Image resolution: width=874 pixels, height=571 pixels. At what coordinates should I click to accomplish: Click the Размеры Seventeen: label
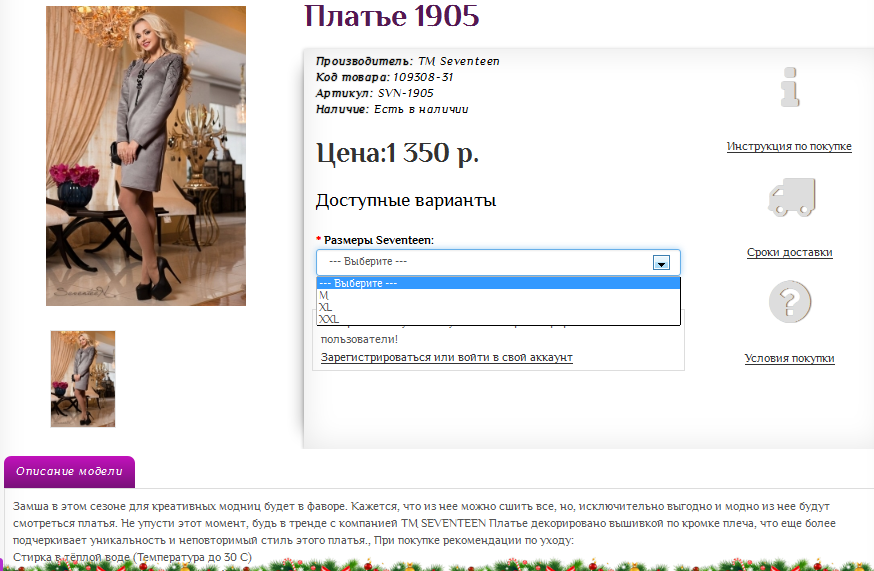(378, 240)
